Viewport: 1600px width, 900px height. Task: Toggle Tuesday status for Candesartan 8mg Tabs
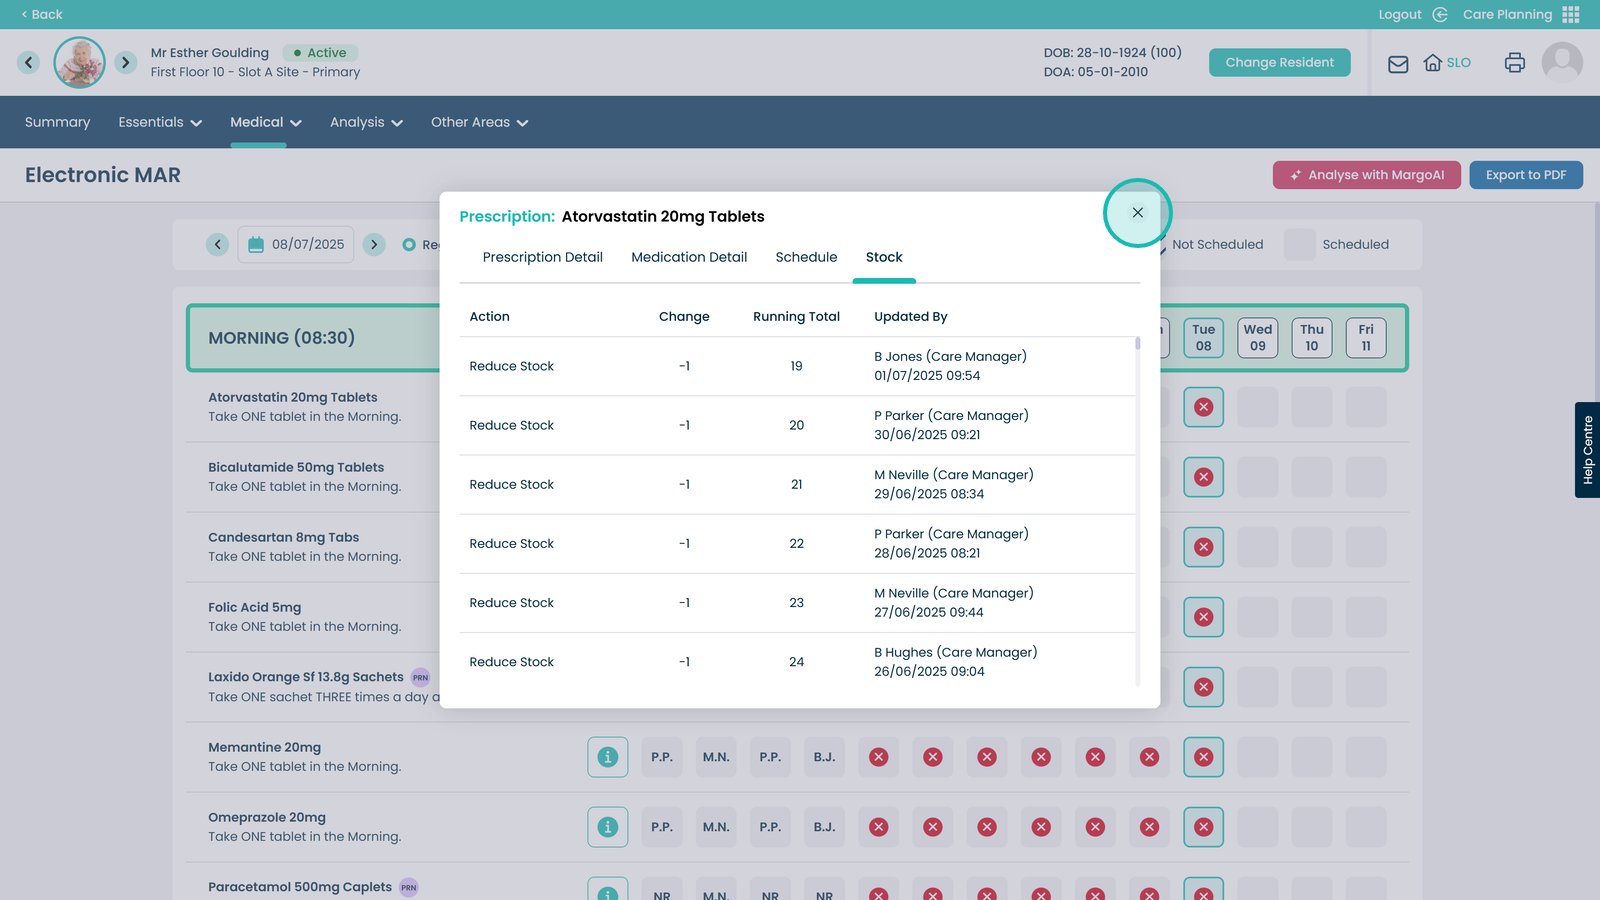1203,547
